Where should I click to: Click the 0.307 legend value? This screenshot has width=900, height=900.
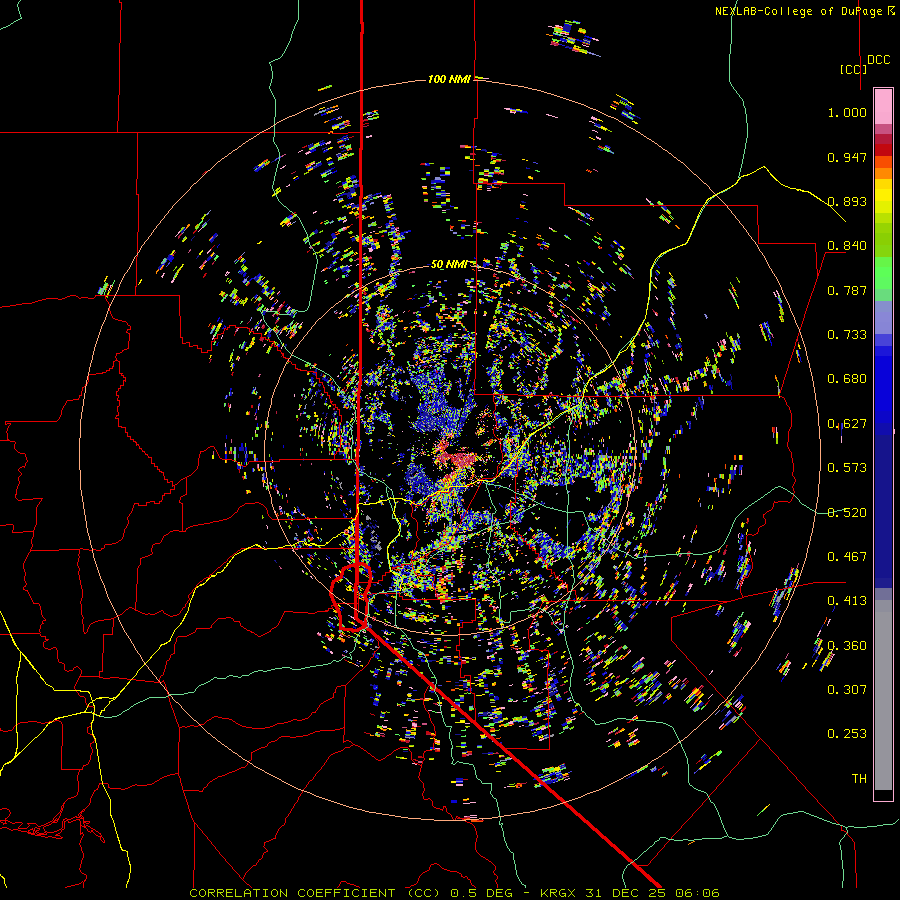(x=847, y=690)
